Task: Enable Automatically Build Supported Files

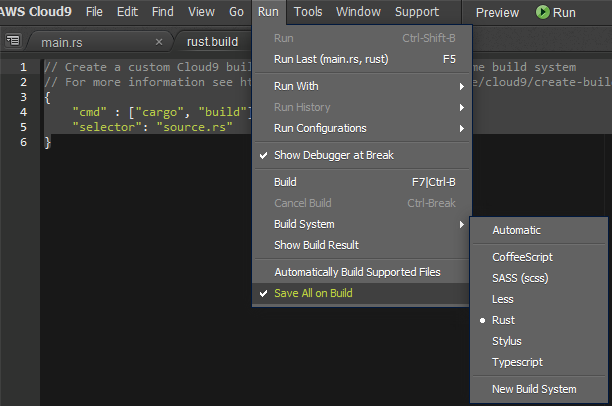Action: (x=357, y=272)
